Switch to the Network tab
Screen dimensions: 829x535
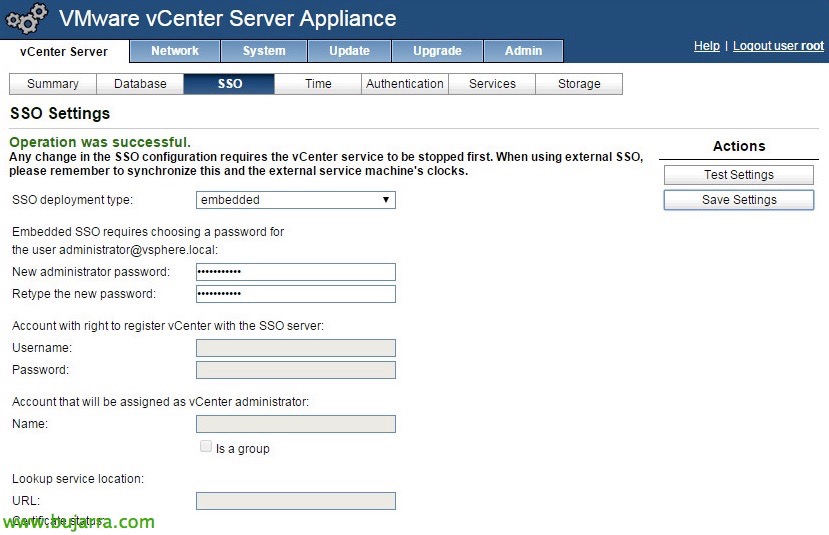(x=175, y=51)
